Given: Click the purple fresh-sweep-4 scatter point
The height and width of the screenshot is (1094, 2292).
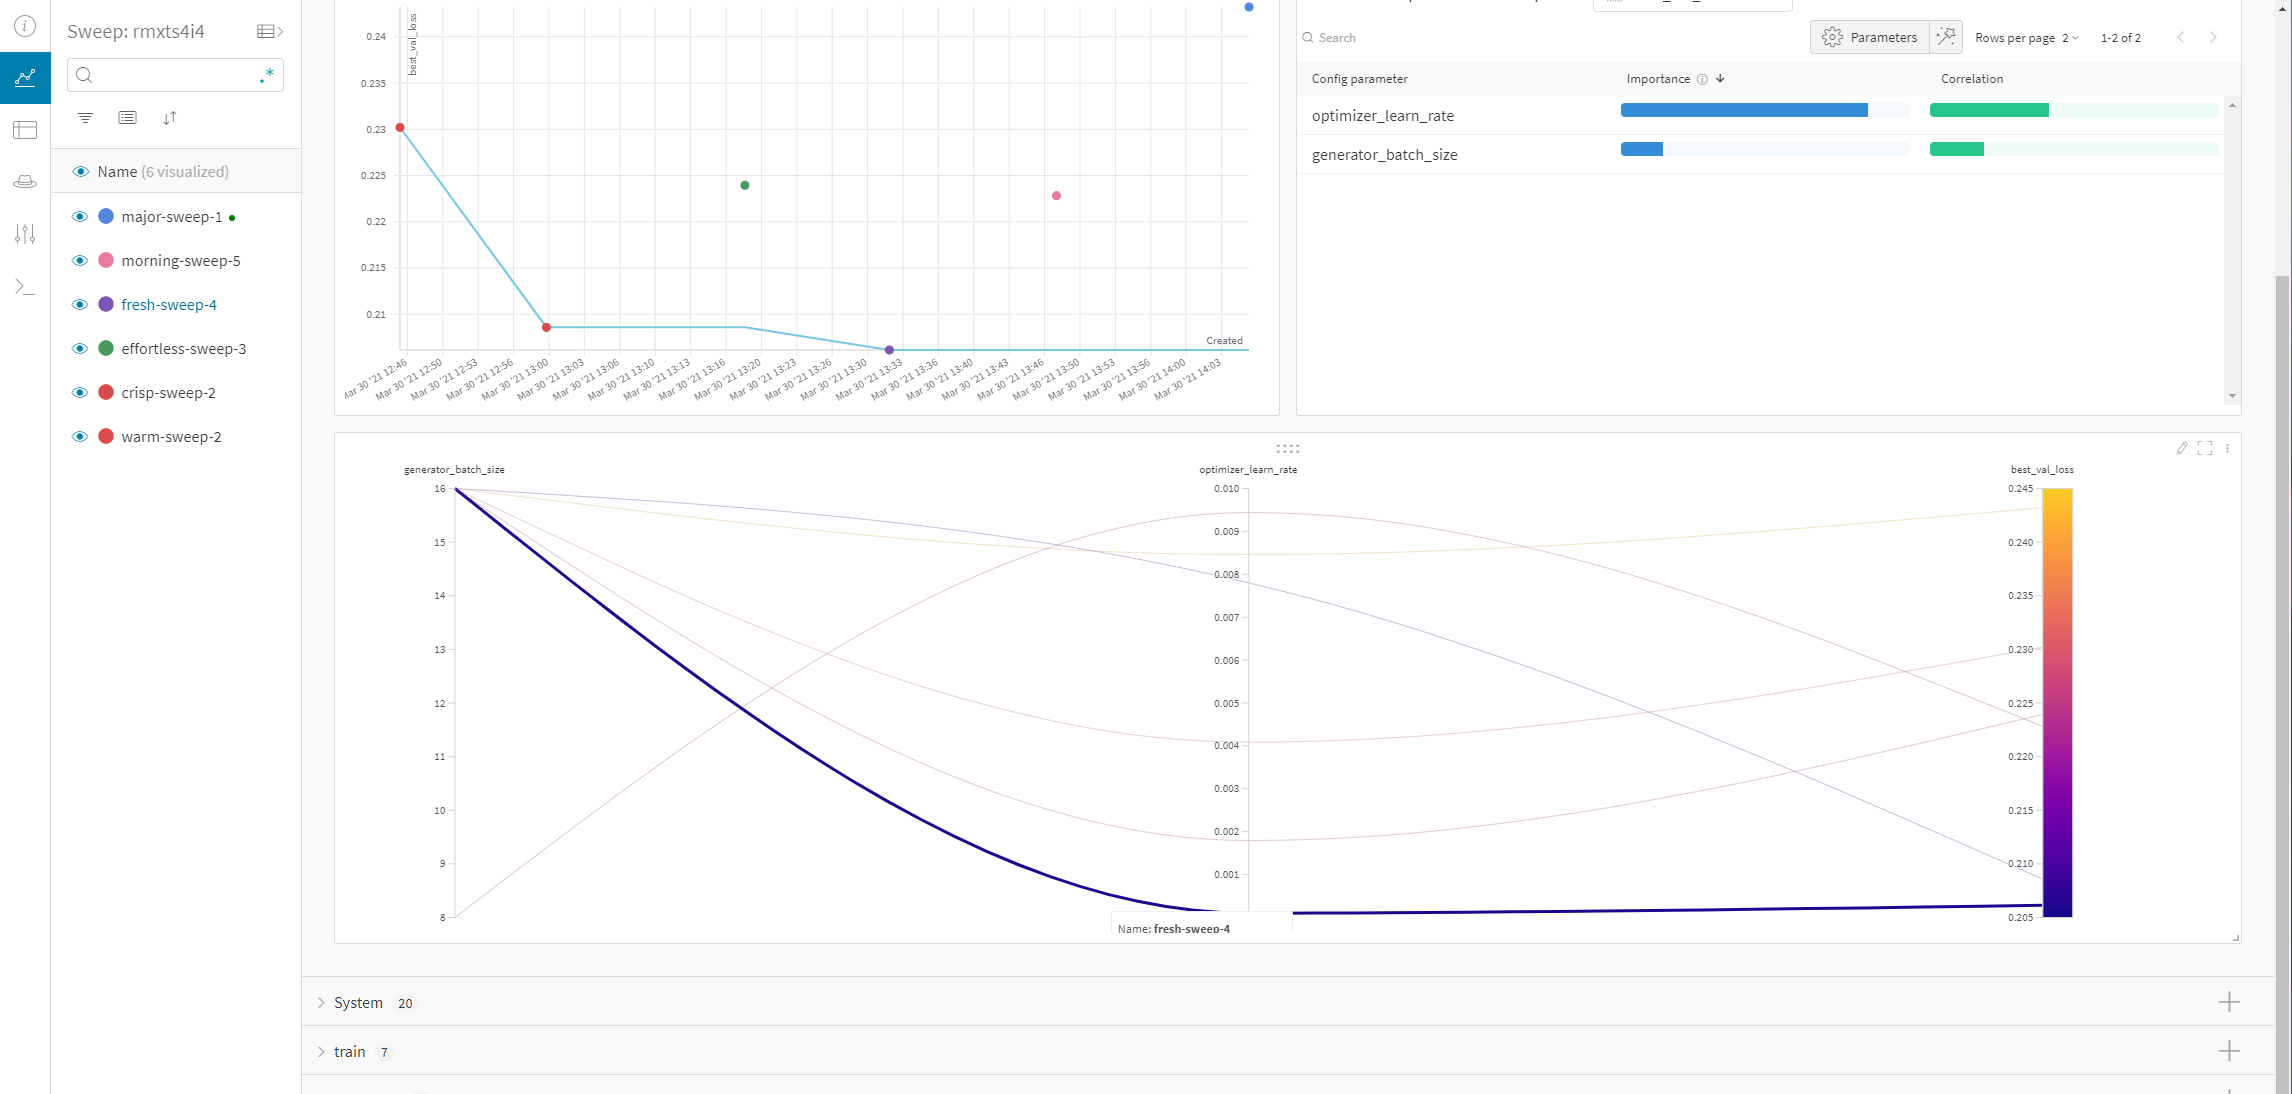Looking at the screenshot, I should point(889,350).
